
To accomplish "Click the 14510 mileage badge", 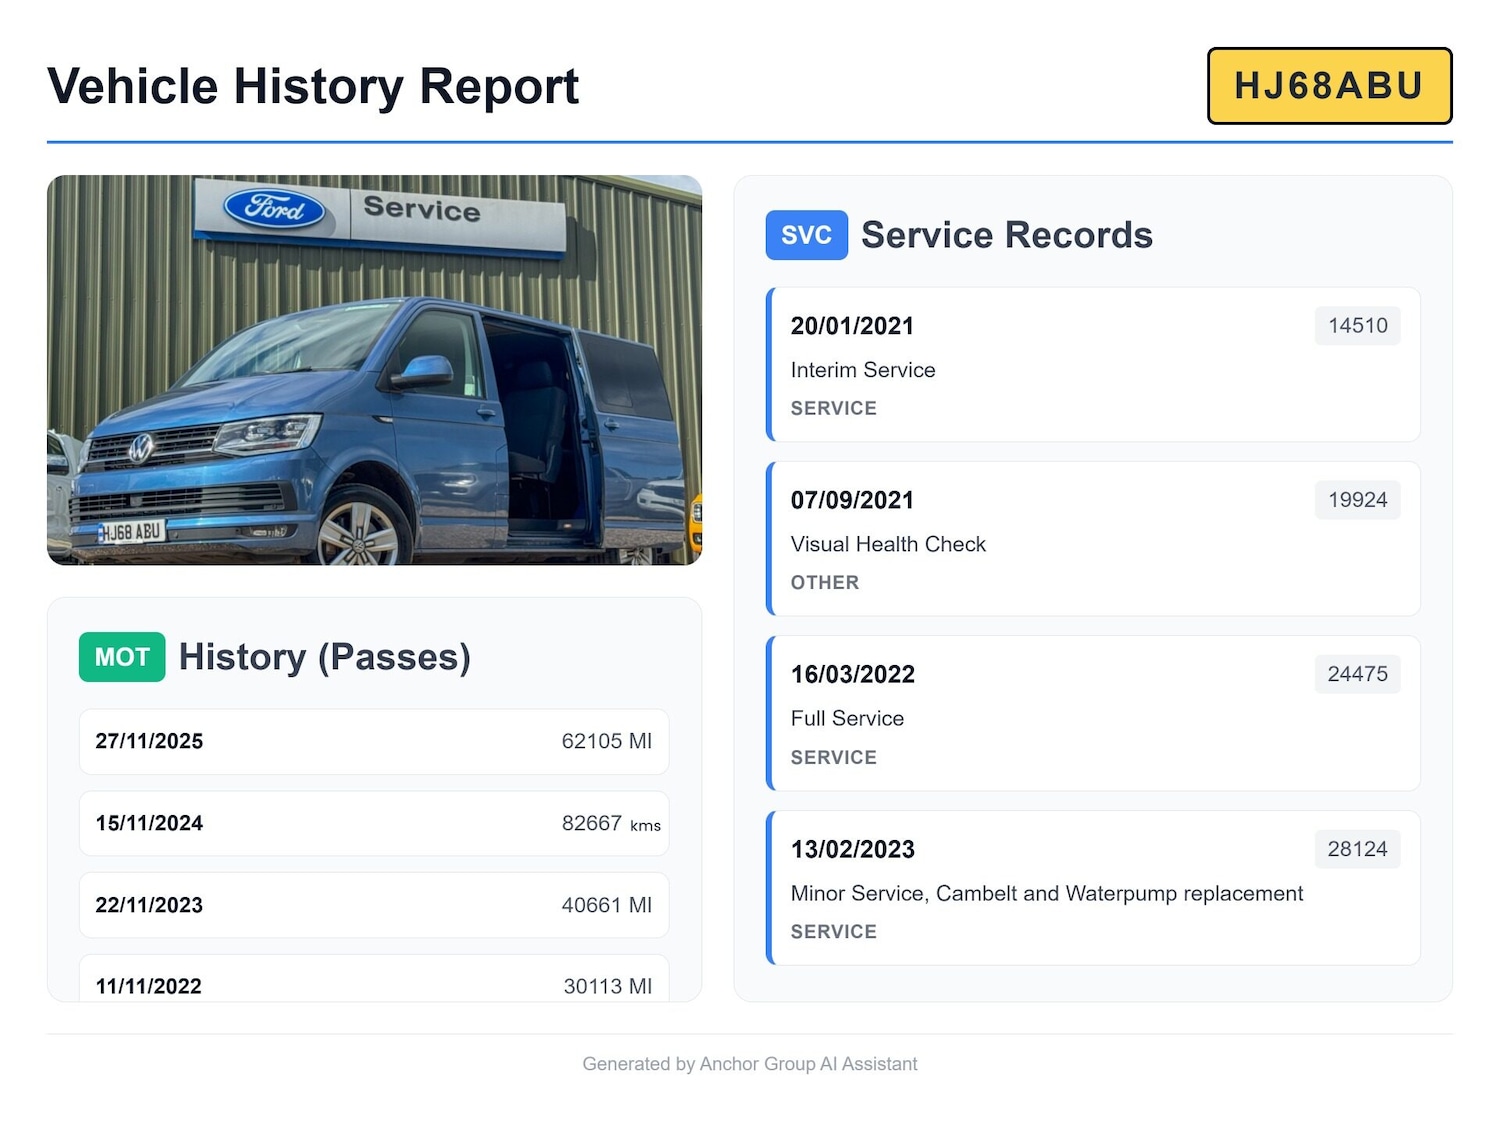I will pos(1357,325).
